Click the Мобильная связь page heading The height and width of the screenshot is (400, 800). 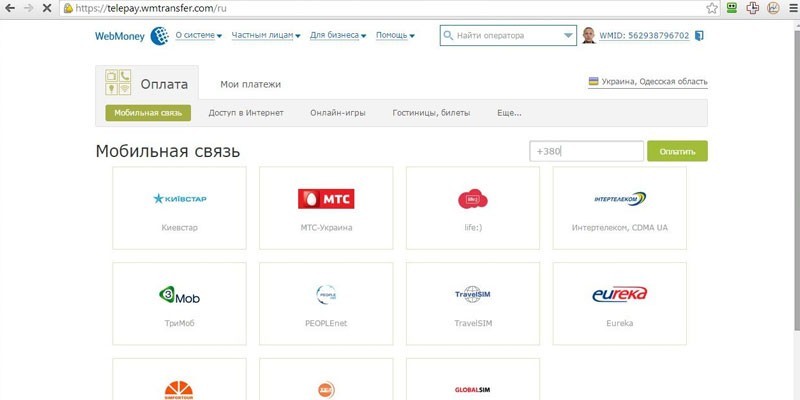167,152
